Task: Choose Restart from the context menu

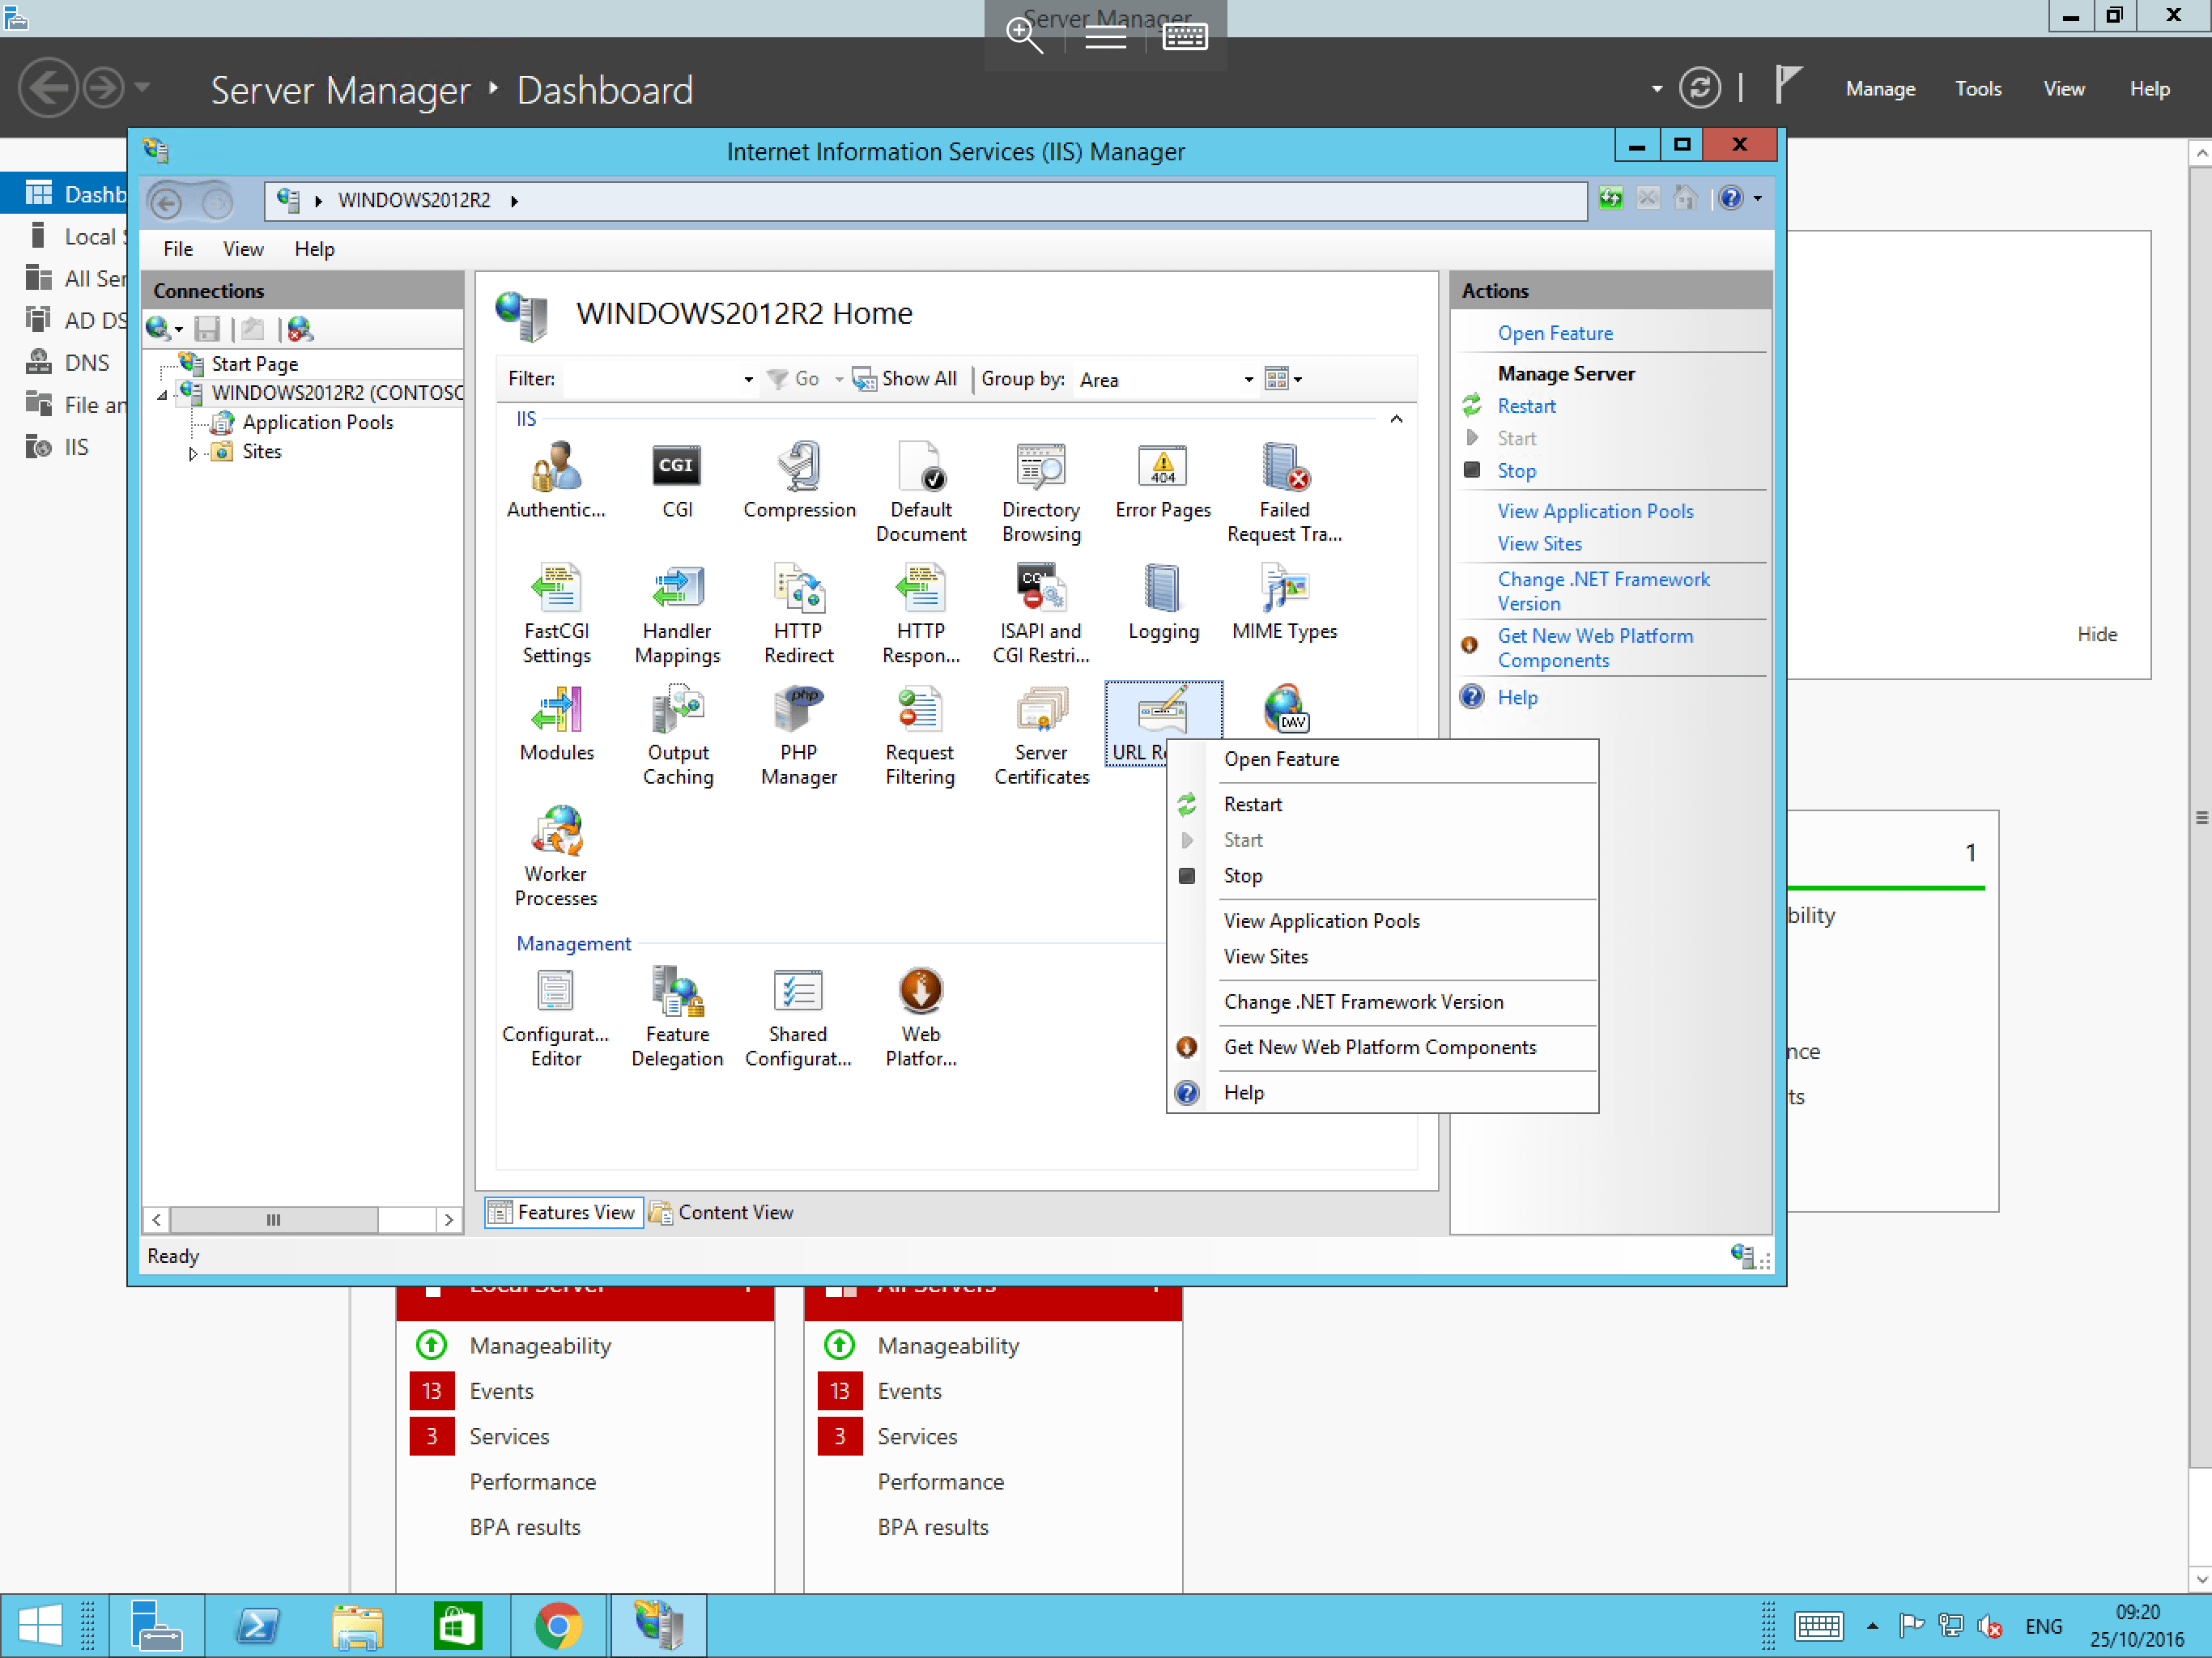Action: pyautogui.click(x=1252, y=804)
